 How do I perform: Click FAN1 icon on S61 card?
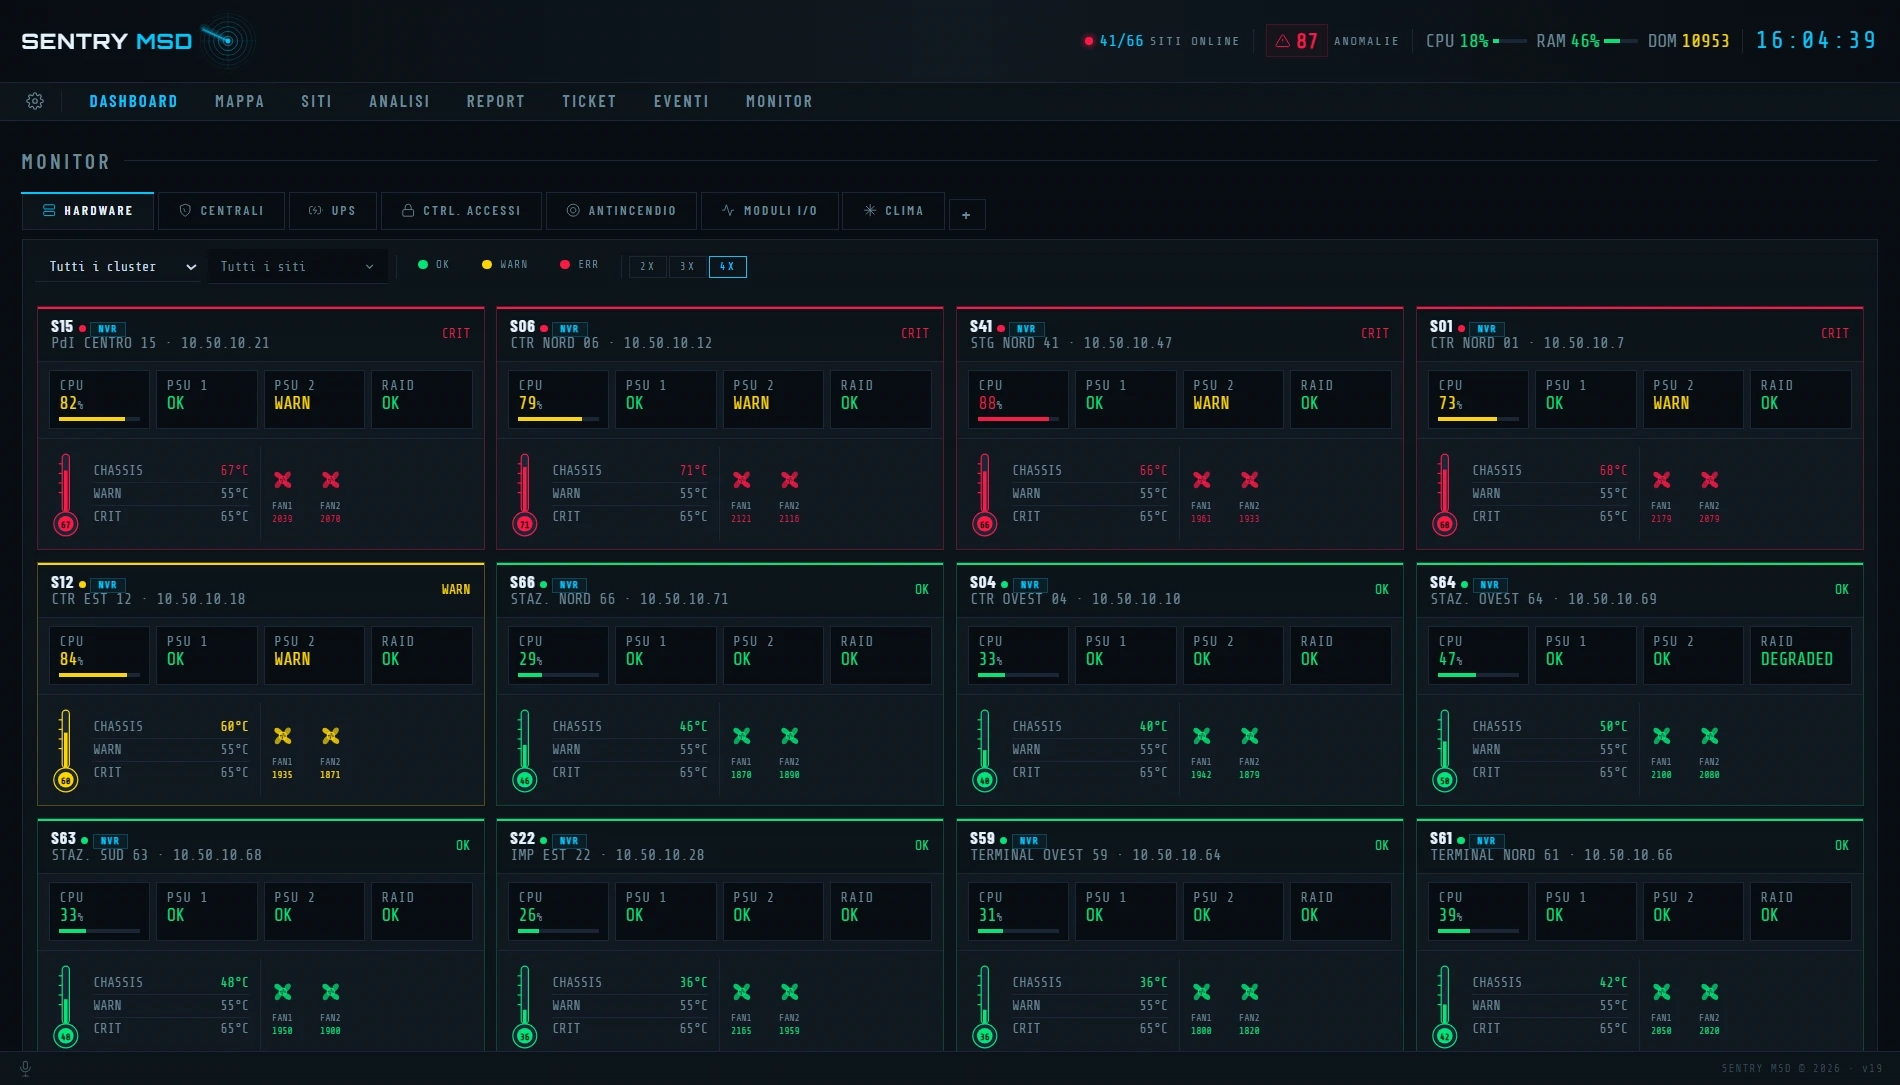tap(1662, 992)
